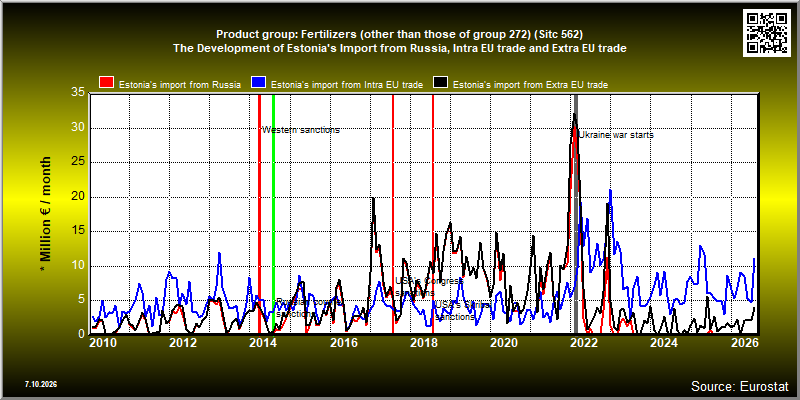Viewport: 800px width, 400px height.
Task: Click the x-axis label 2018
Action: (x=423, y=342)
